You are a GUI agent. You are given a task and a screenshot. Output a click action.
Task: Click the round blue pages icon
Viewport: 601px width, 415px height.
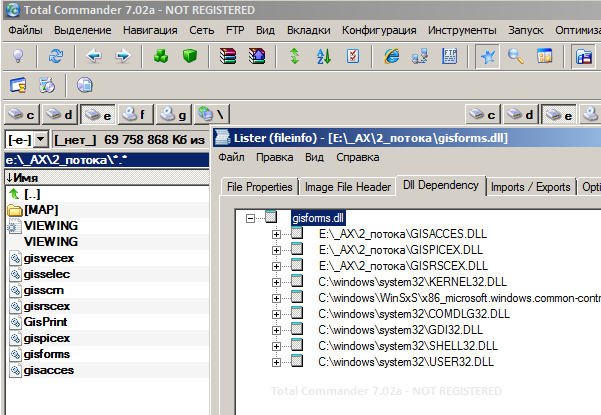point(85,85)
